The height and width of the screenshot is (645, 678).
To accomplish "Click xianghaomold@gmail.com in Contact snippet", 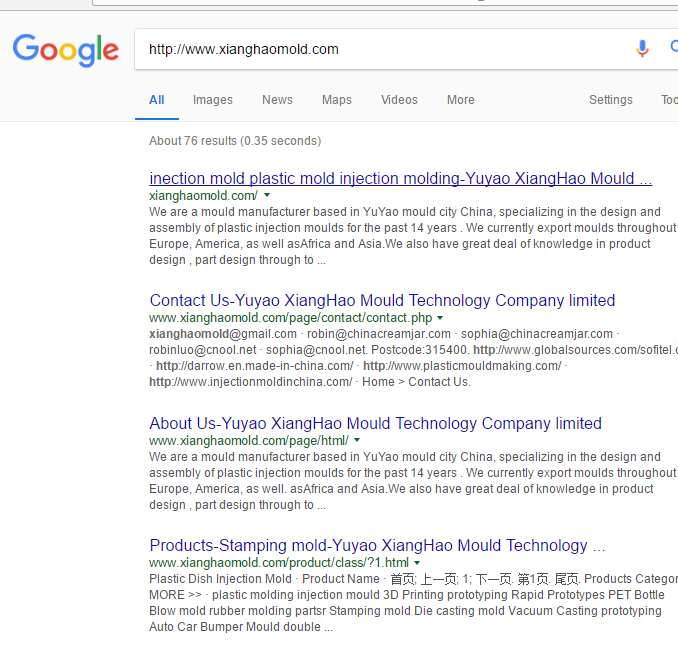I will coord(223,334).
